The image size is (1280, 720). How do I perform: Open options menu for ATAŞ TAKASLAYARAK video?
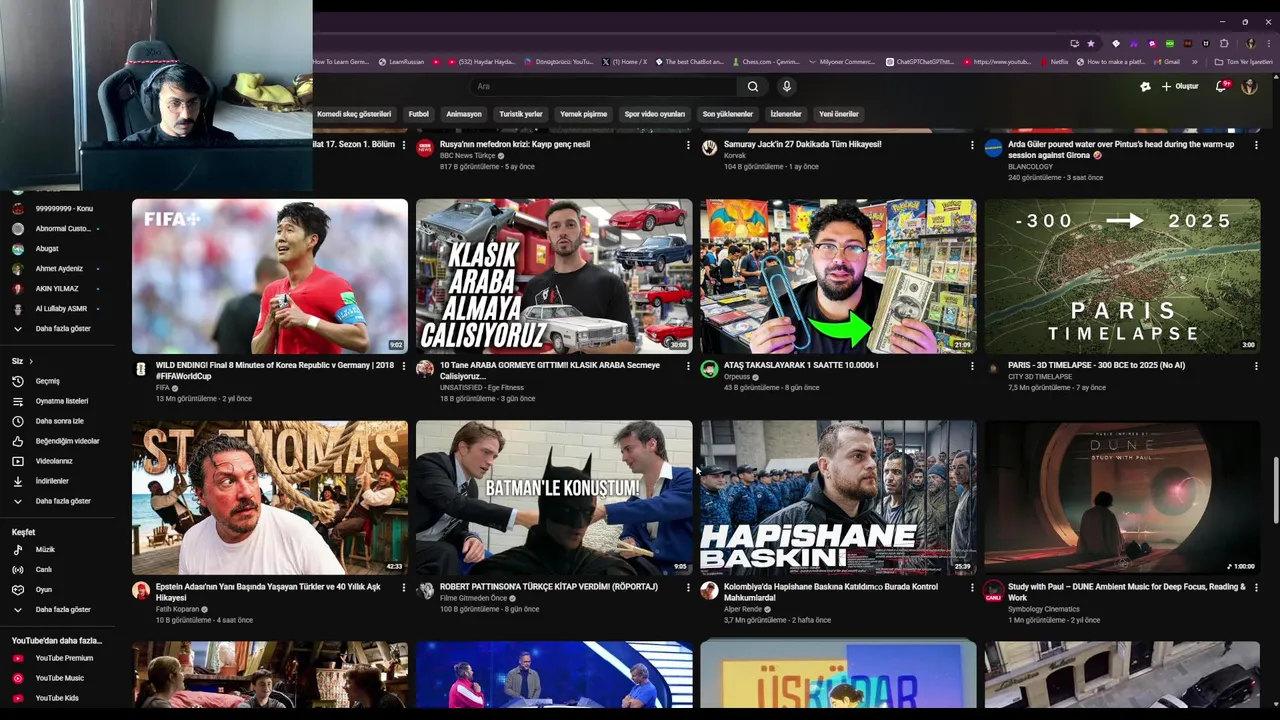[x=972, y=367]
